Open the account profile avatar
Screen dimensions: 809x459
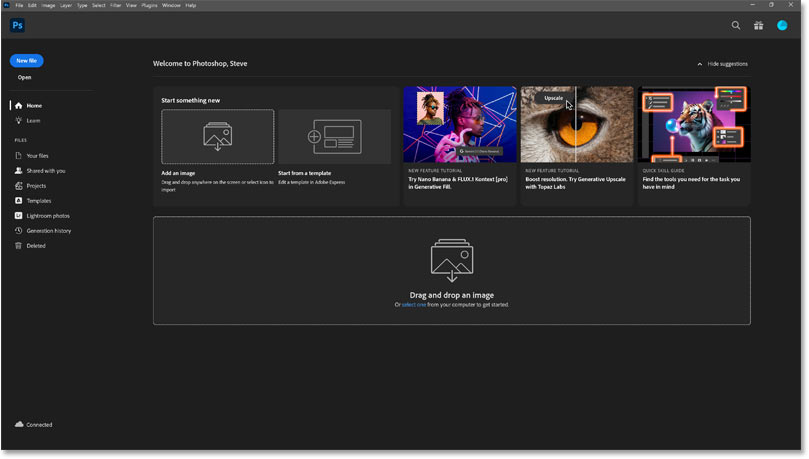[x=782, y=25]
